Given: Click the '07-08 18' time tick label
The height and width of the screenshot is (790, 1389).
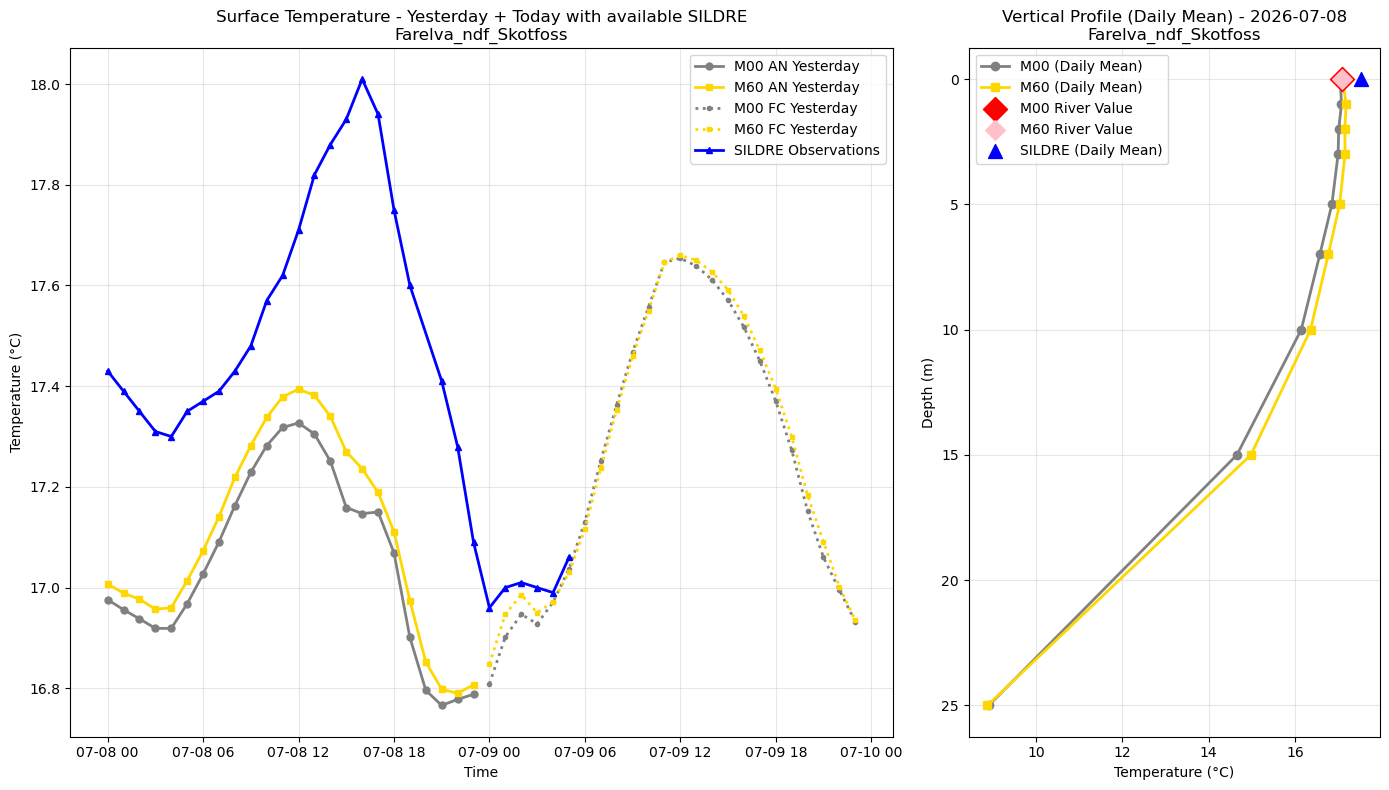Looking at the screenshot, I should [x=394, y=752].
